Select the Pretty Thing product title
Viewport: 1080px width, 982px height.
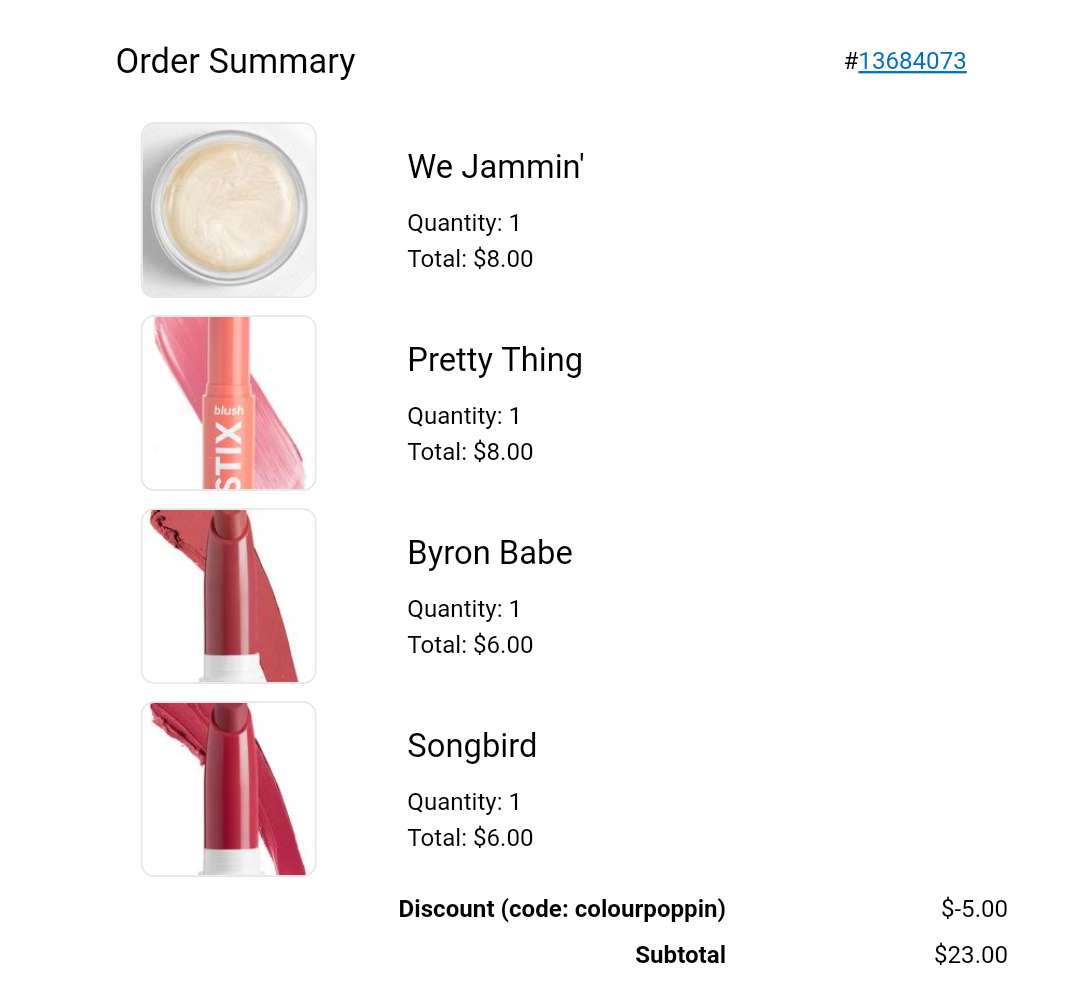click(495, 360)
